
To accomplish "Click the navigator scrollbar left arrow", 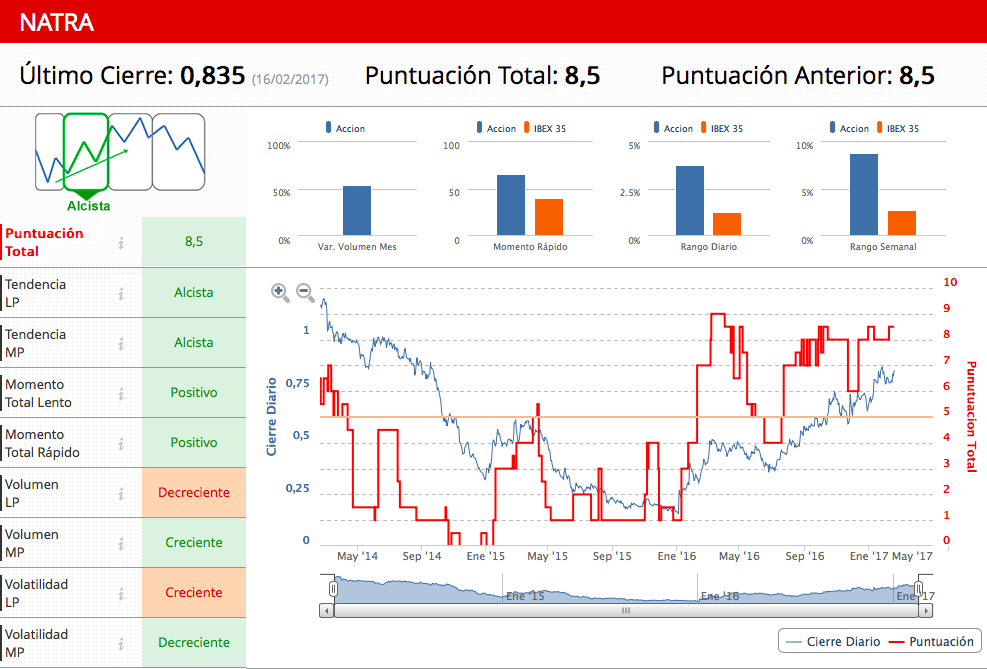I will pos(326,610).
